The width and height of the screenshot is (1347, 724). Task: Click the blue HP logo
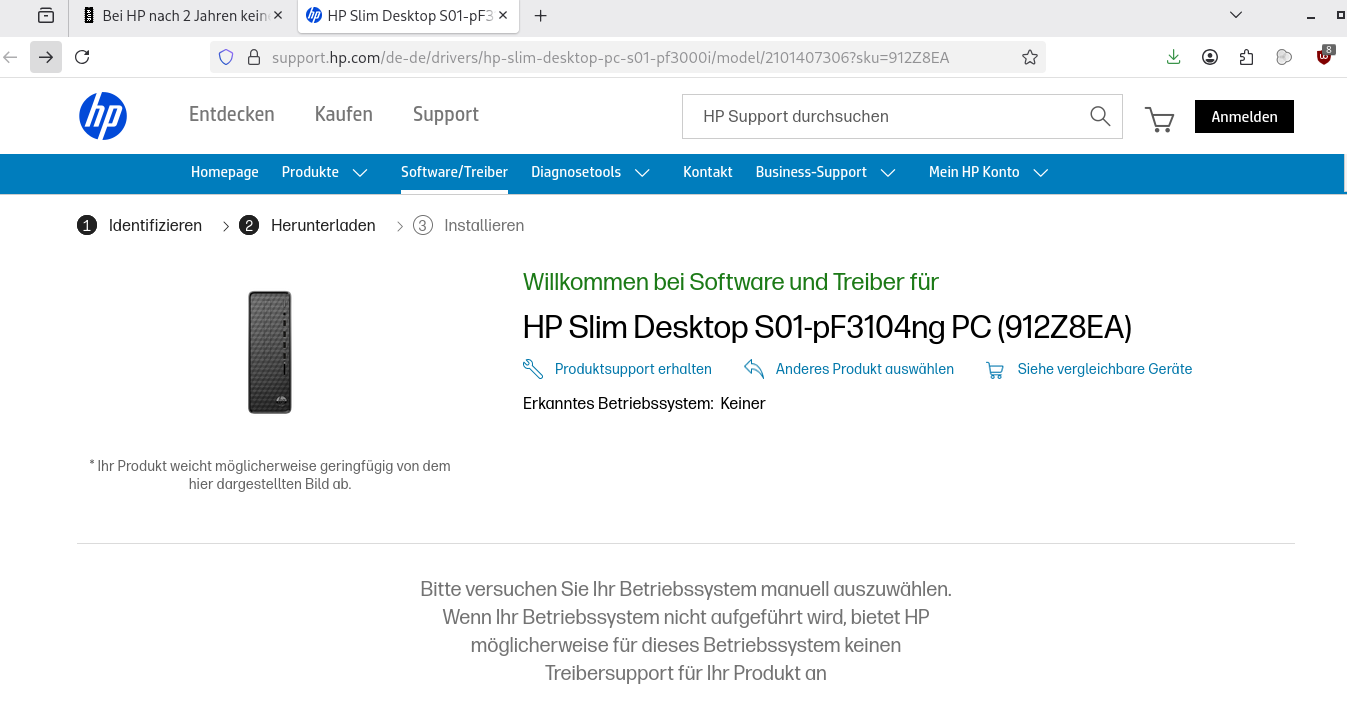(x=103, y=116)
